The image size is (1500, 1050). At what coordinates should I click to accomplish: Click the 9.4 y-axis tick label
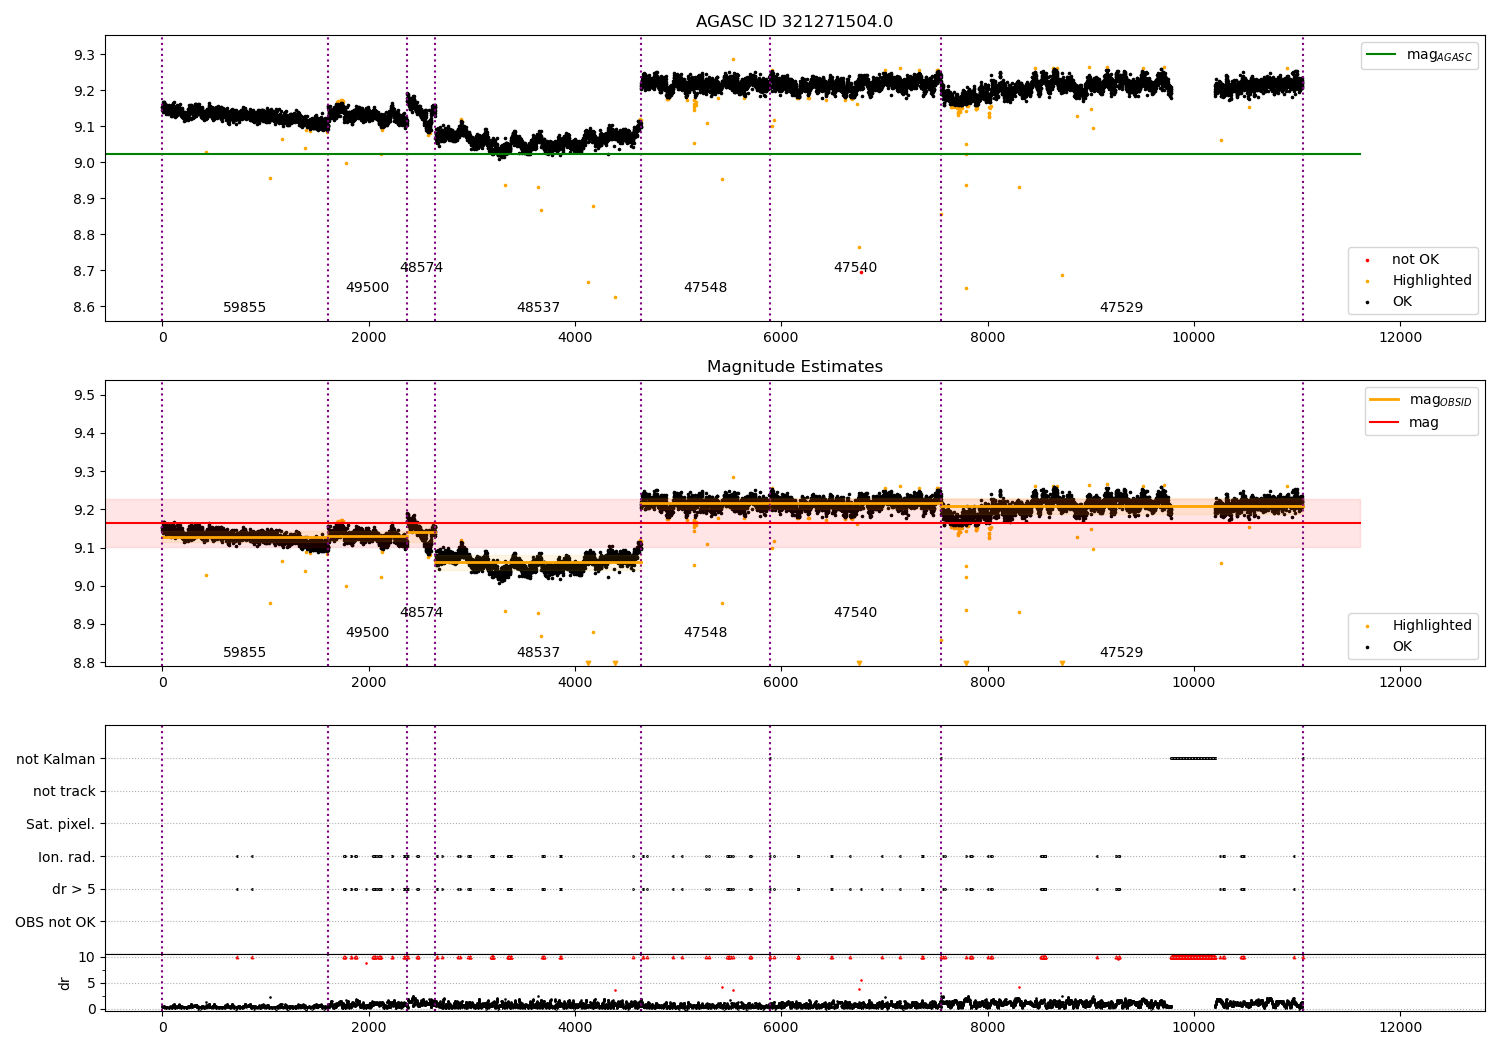coord(85,434)
